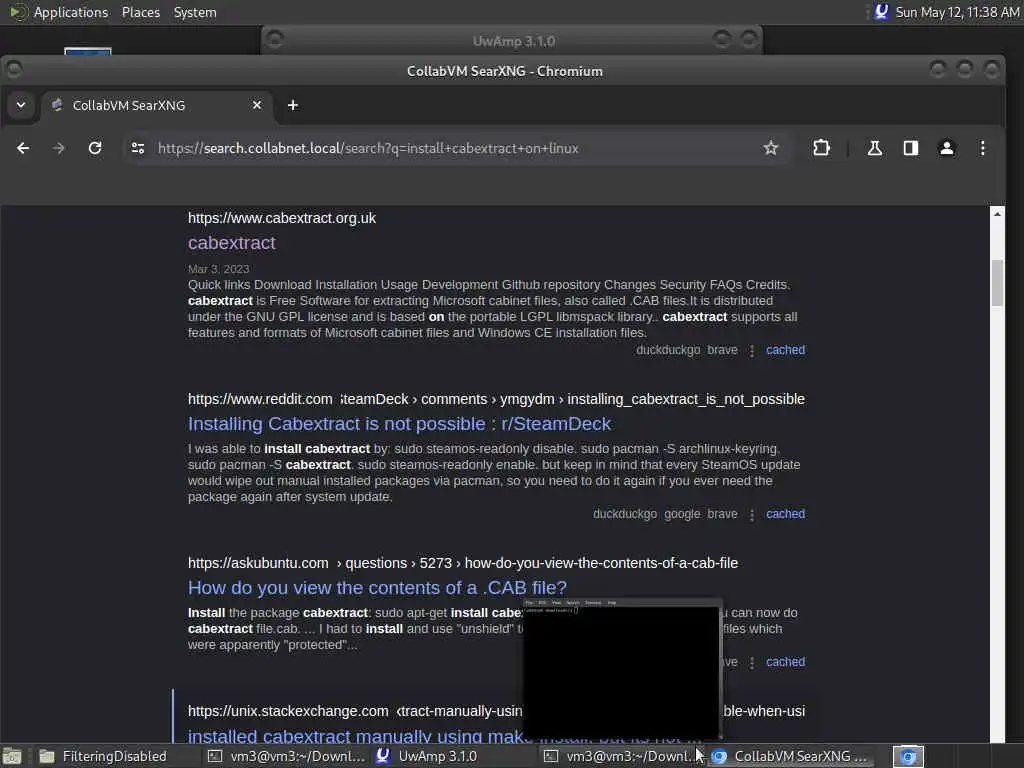Click the terminal preview thumbnail

(622, 668)
